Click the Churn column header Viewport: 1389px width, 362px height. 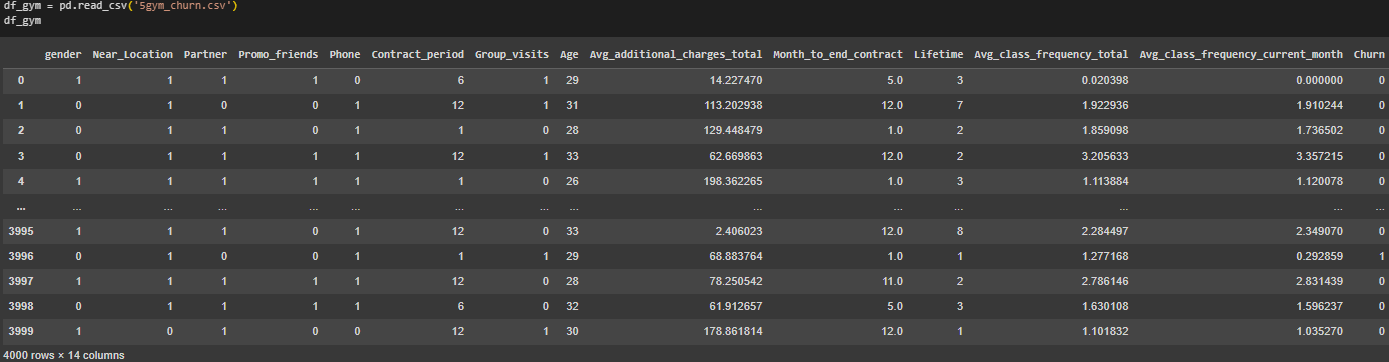tap(1368, 54)
